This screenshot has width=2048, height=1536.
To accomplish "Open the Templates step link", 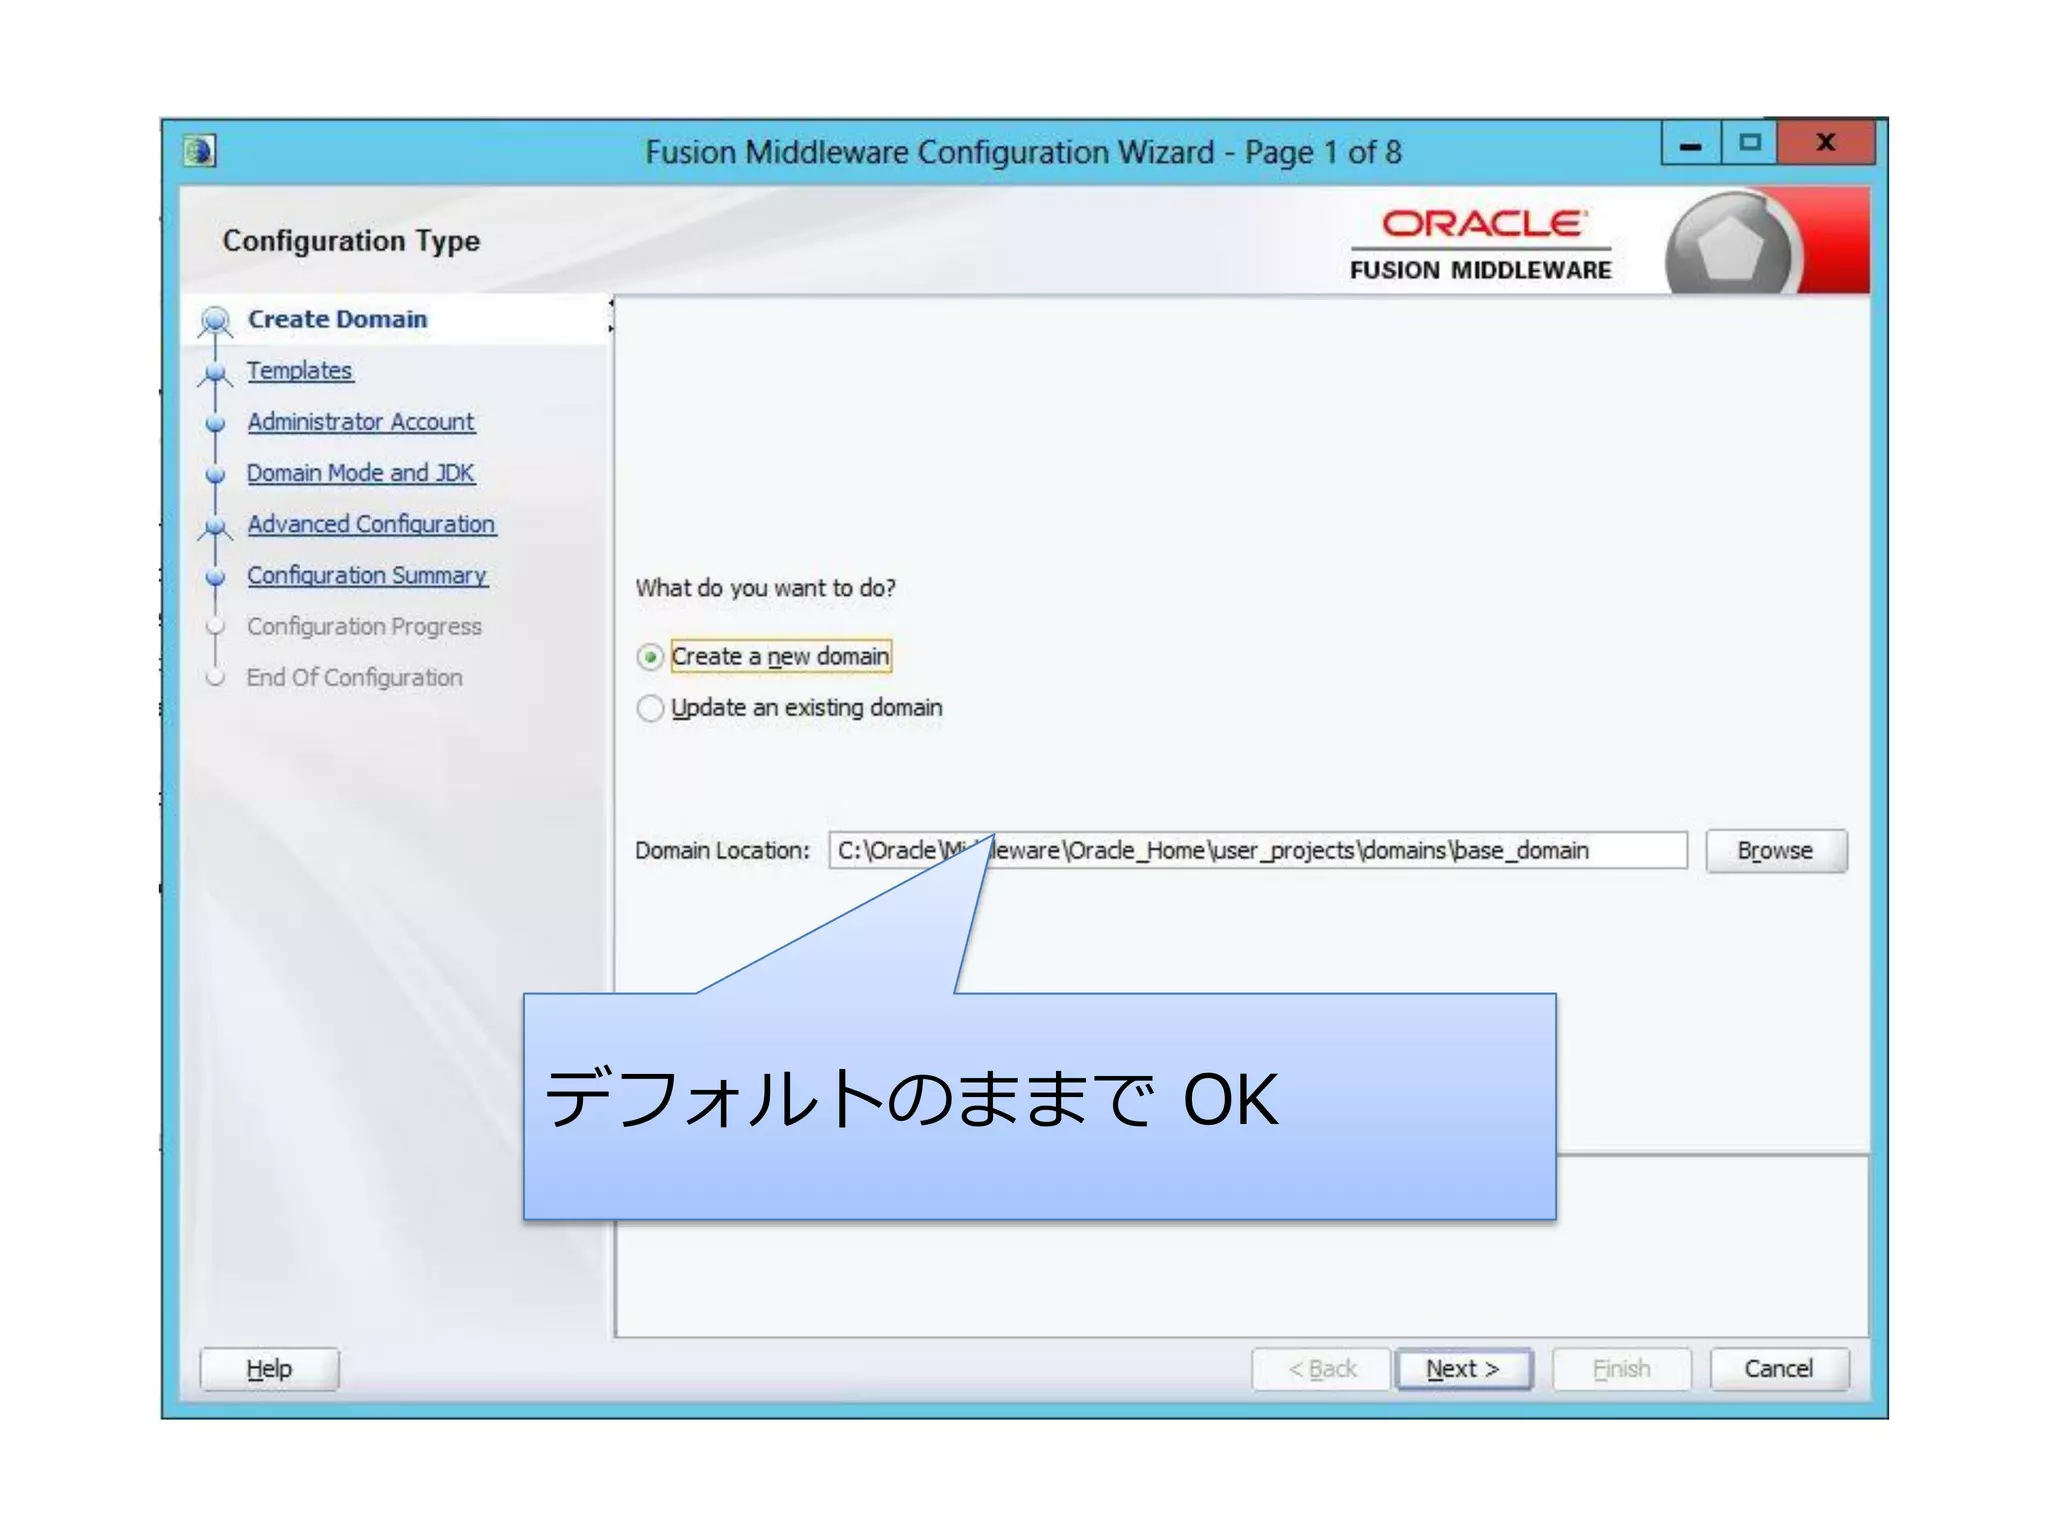I will pos(300,370).
